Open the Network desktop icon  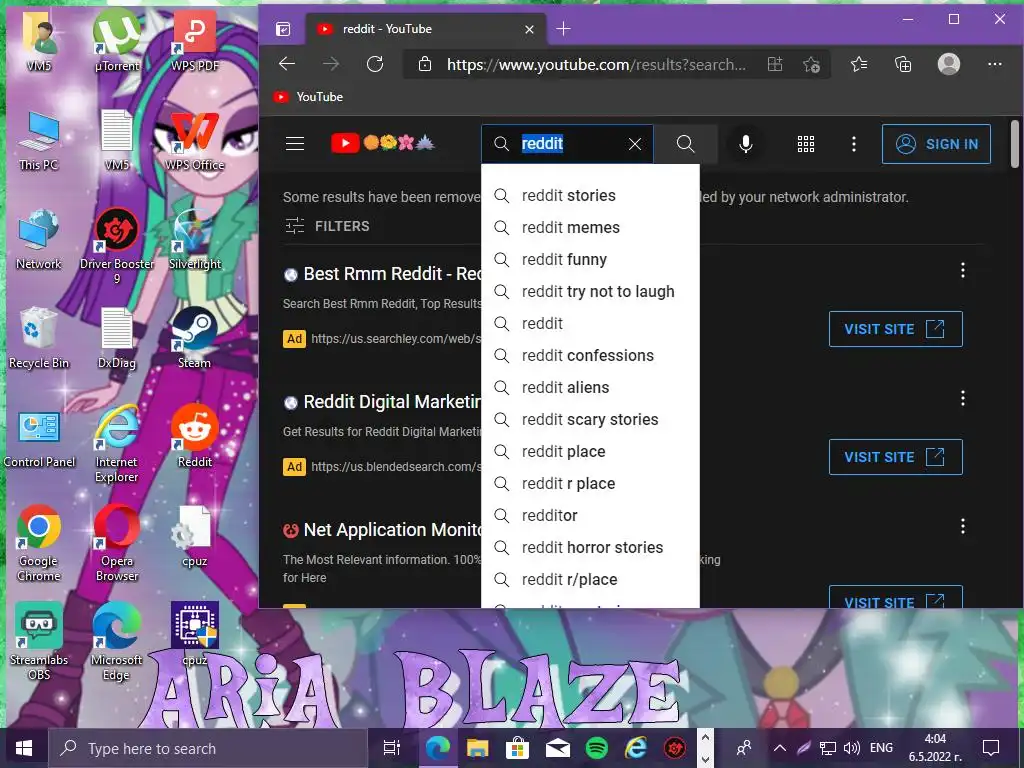click(39, 239)
